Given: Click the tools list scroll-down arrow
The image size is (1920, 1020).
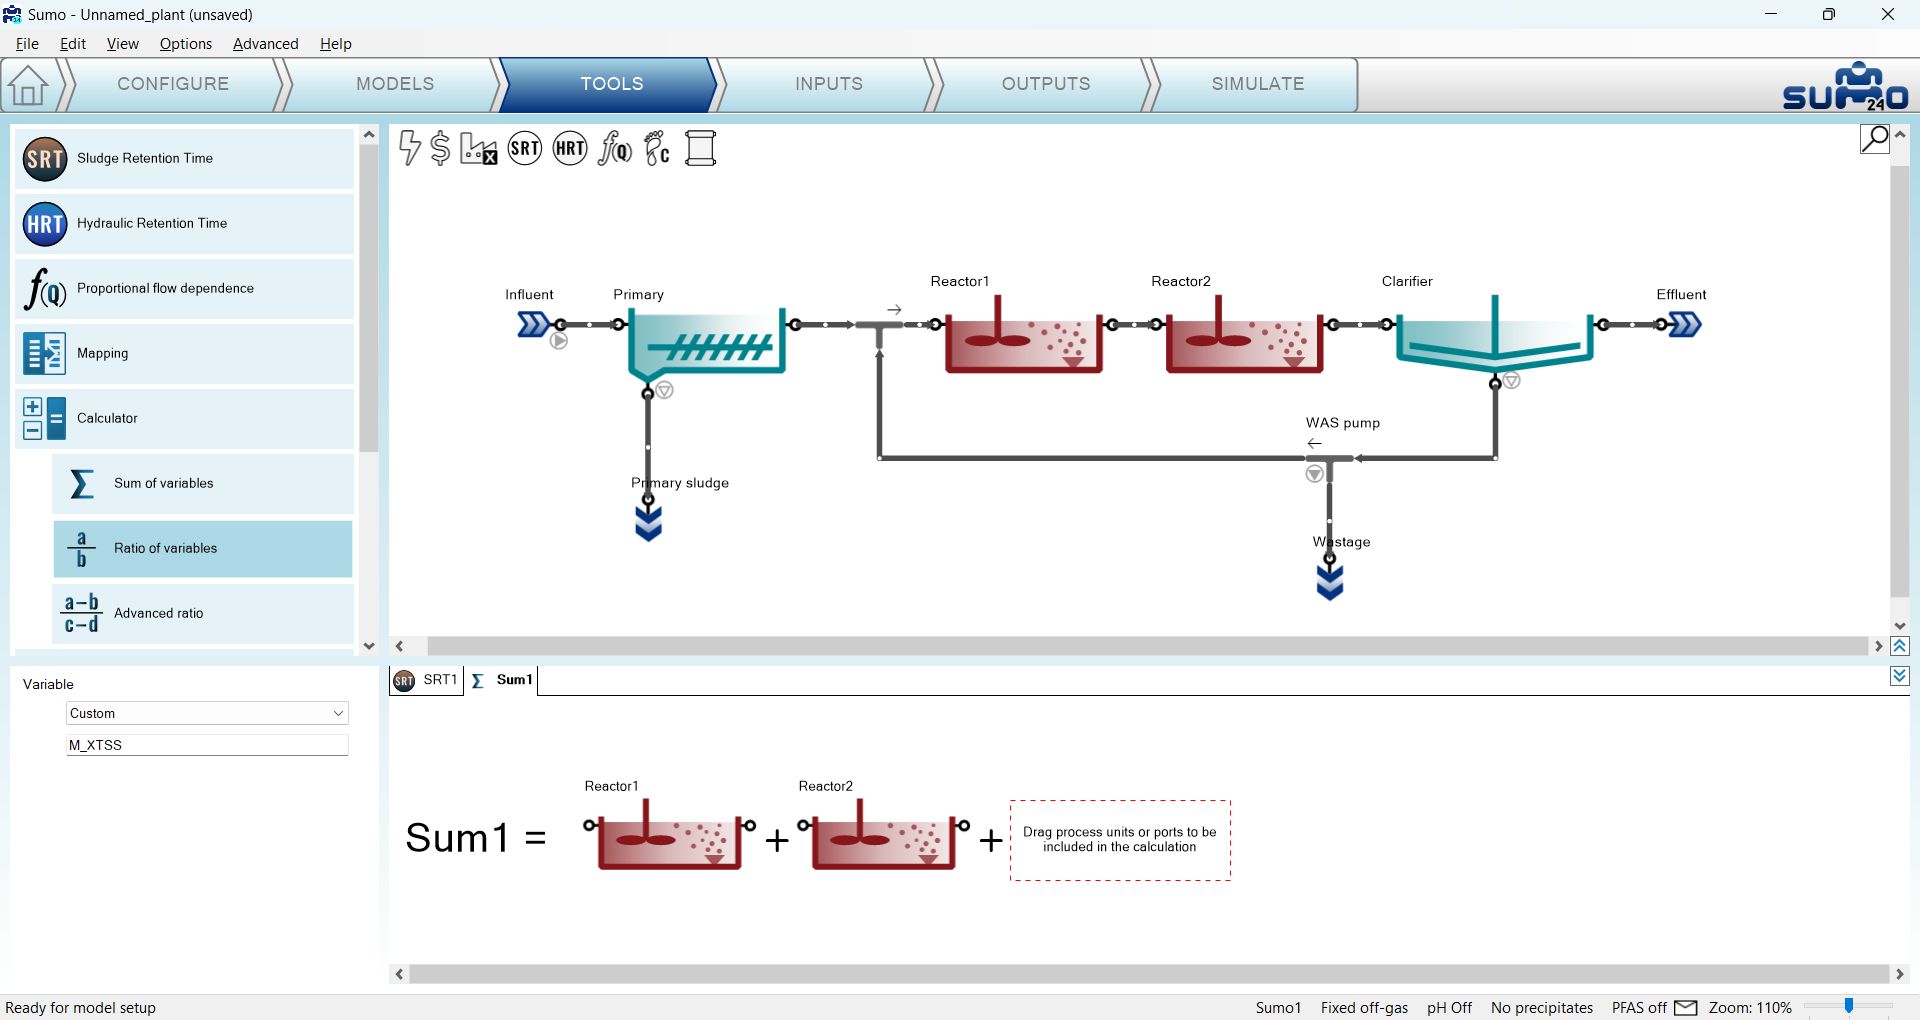Looking at the screenshot, I should [x=369, y=646].
